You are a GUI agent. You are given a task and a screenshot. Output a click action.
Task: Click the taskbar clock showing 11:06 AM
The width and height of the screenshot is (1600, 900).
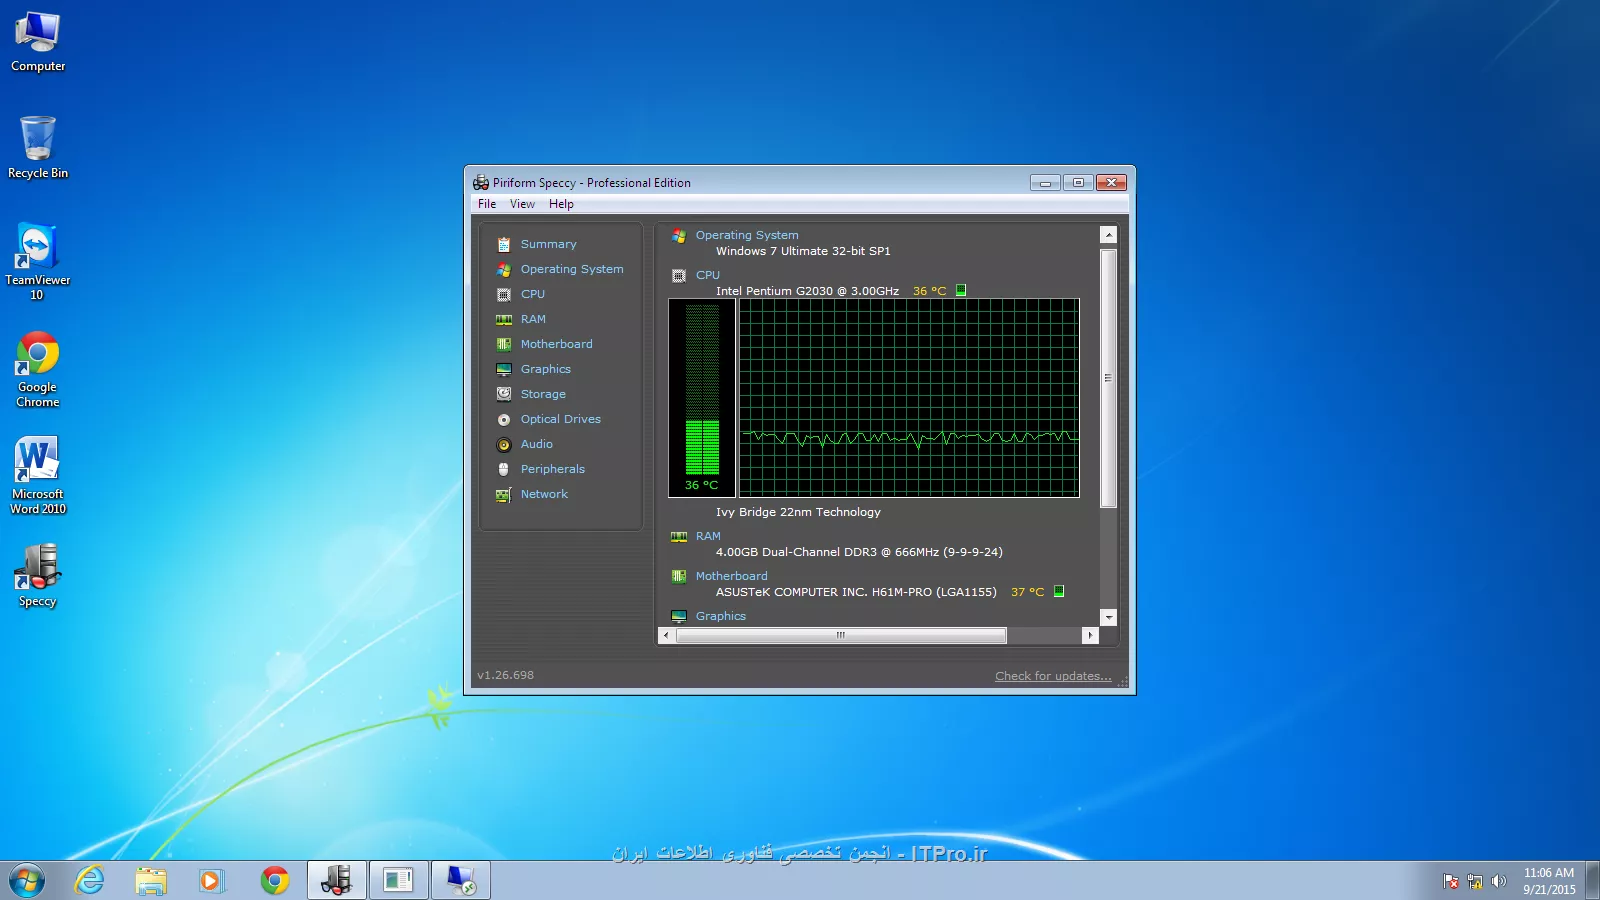click(1549, 881)
